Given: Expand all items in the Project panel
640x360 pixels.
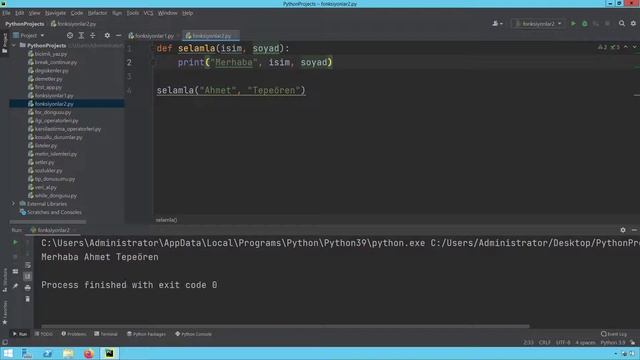Looking at the screenshot, I should (81, 36).
